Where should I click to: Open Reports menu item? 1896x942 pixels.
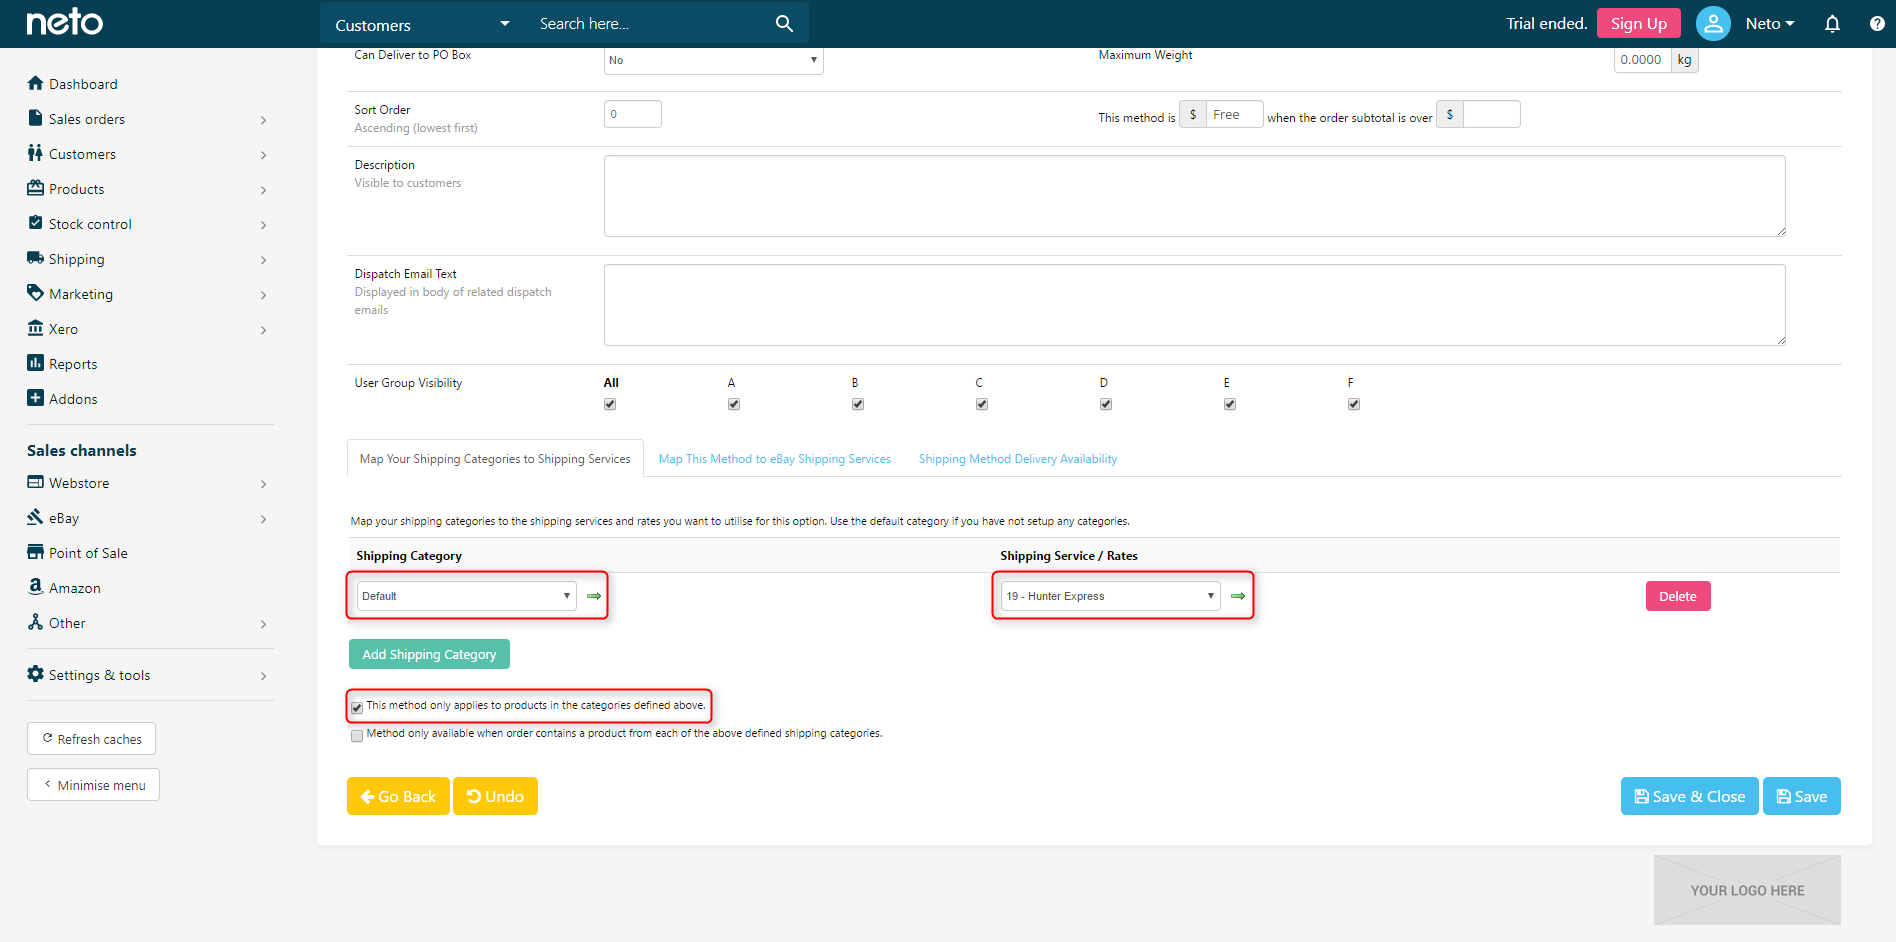(x=73, y=364)
